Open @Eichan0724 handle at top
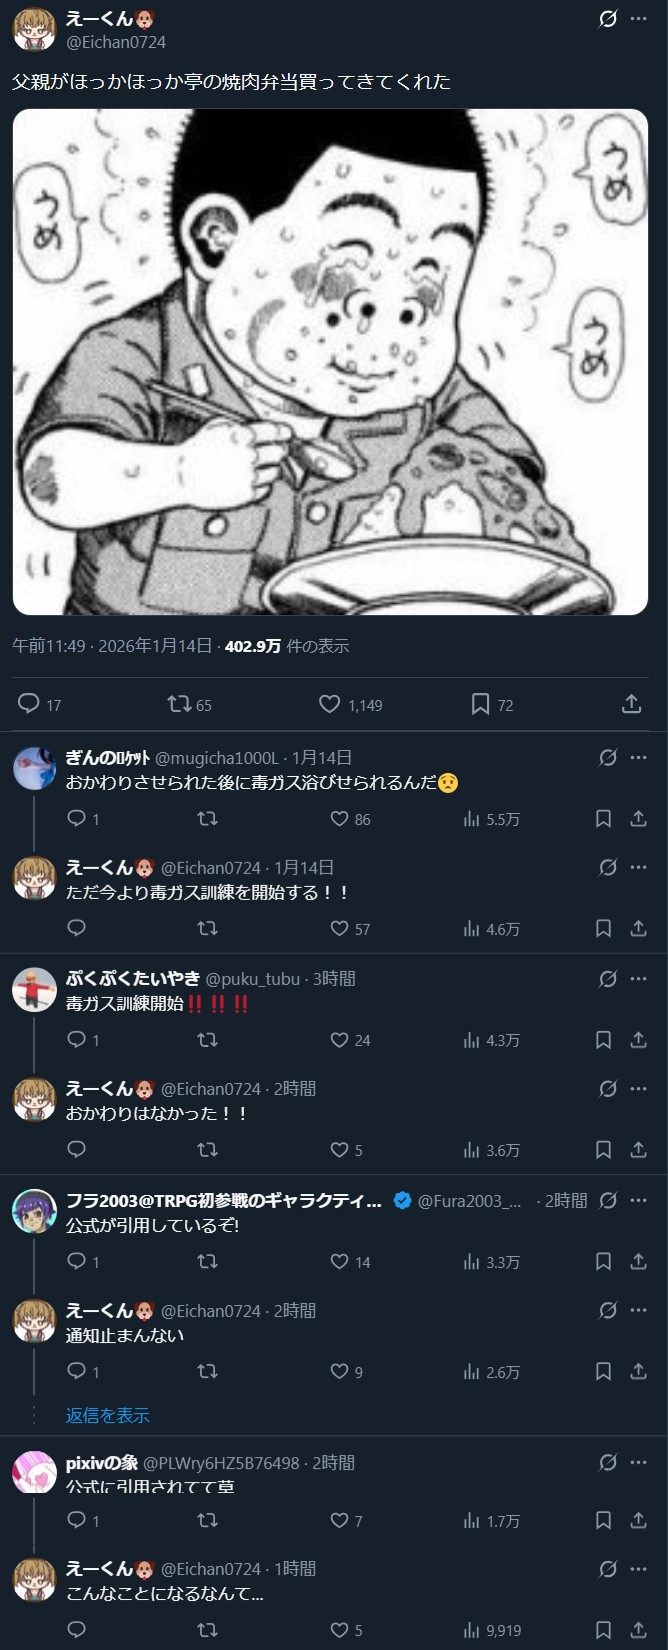 [116, 42]
